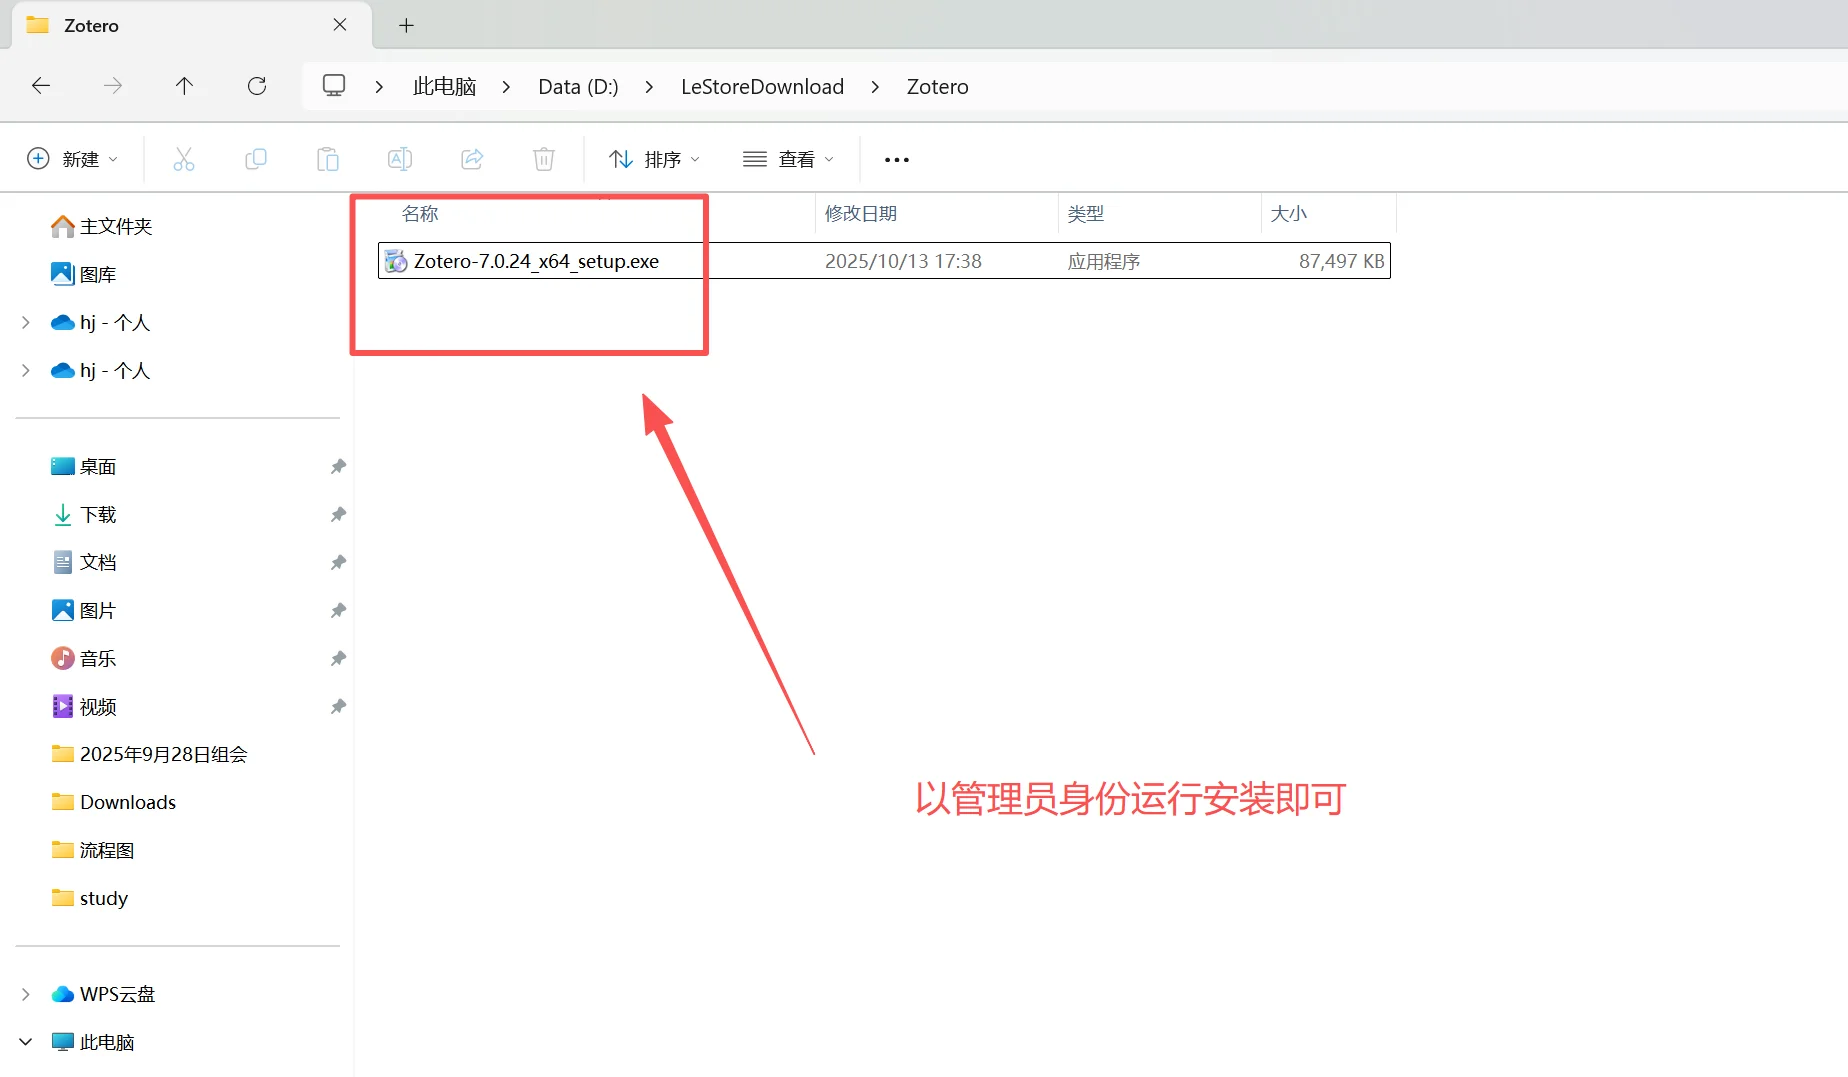Screen dimensions: 1848x1077
Task: Open a new tab with plus button
Action: click(406, 26)
